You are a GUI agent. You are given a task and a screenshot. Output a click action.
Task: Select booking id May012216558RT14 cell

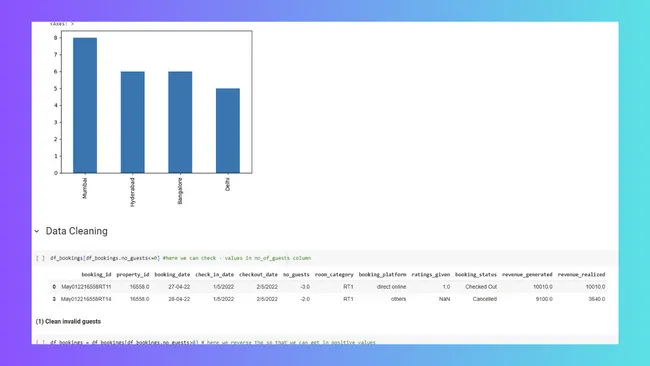(x=86, y=299)
